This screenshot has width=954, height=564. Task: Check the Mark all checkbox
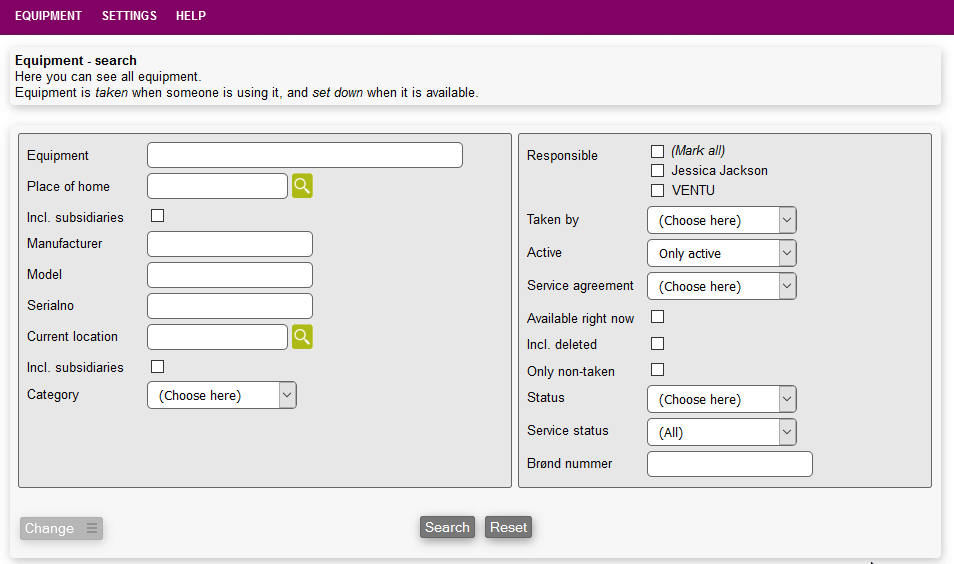(657, 151)
